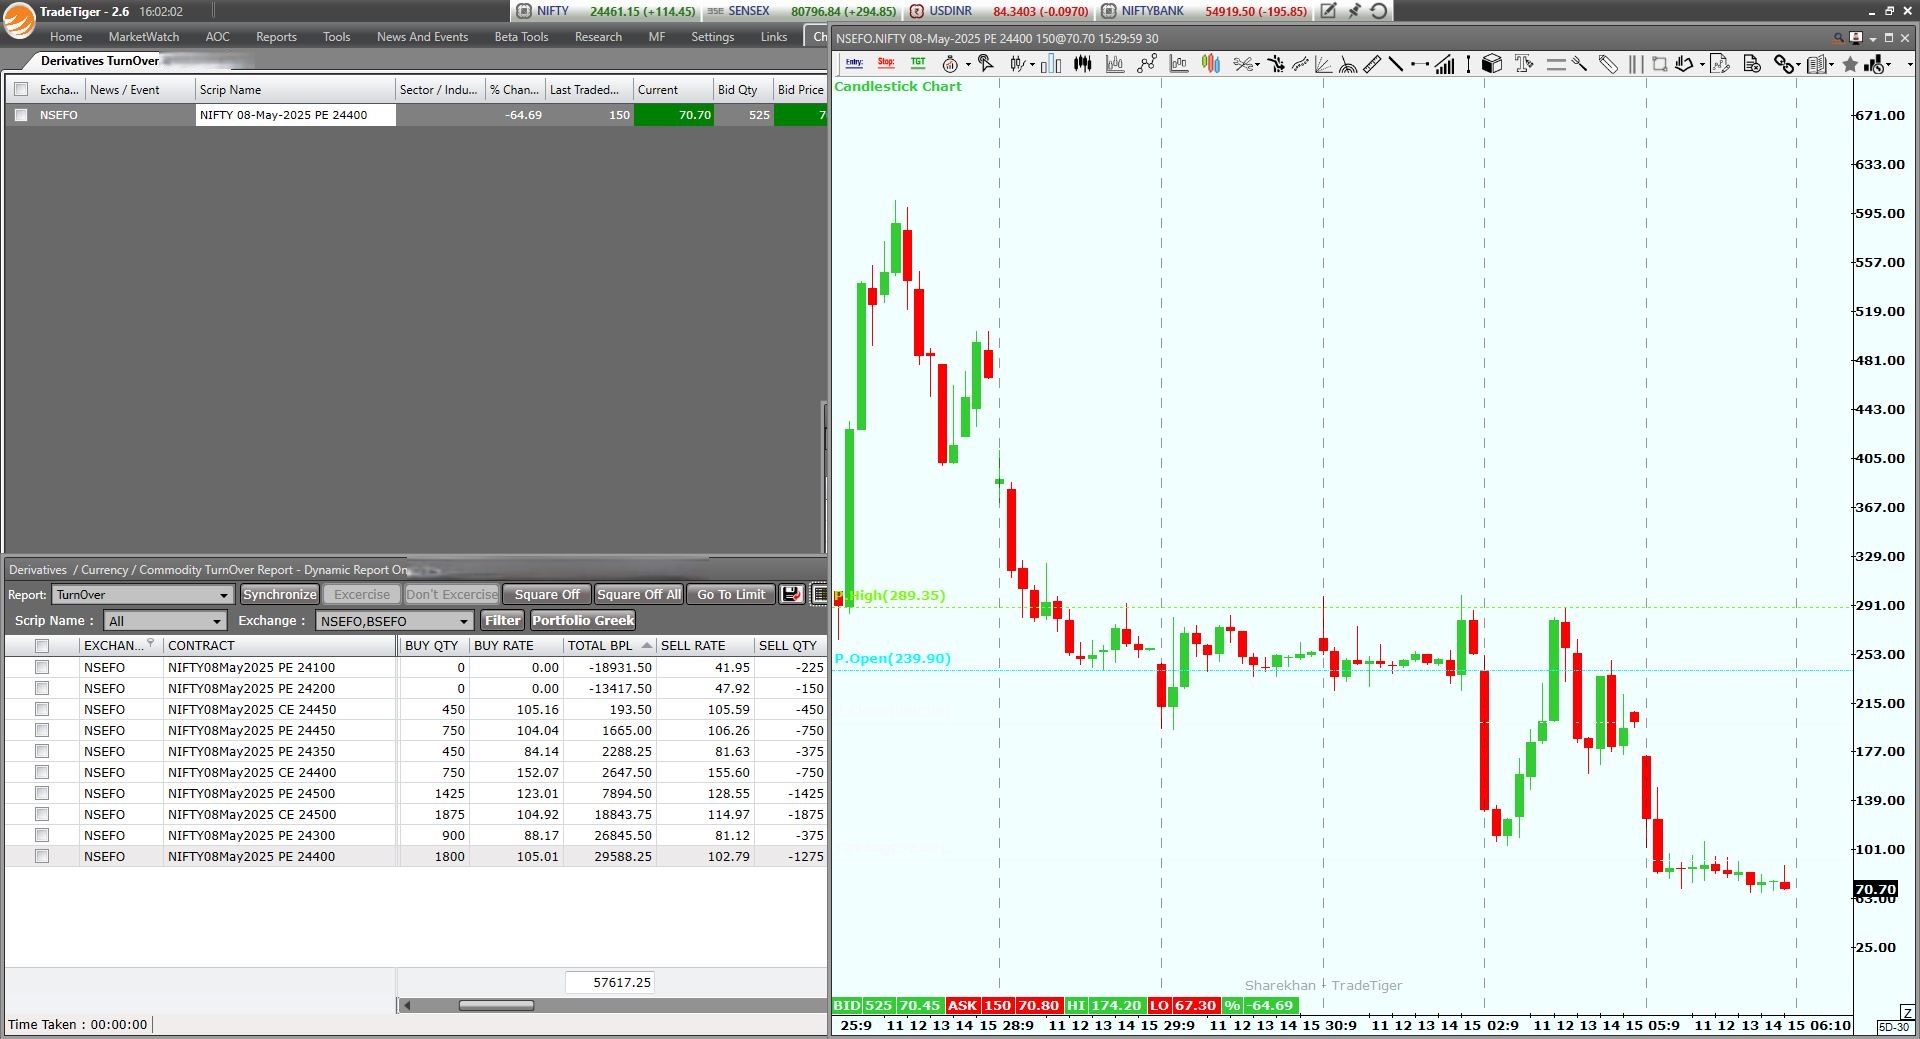The image size is (1920, 1039).
Task: Open the toolbar overflow arrow at far right
Action: (1910, 65)
